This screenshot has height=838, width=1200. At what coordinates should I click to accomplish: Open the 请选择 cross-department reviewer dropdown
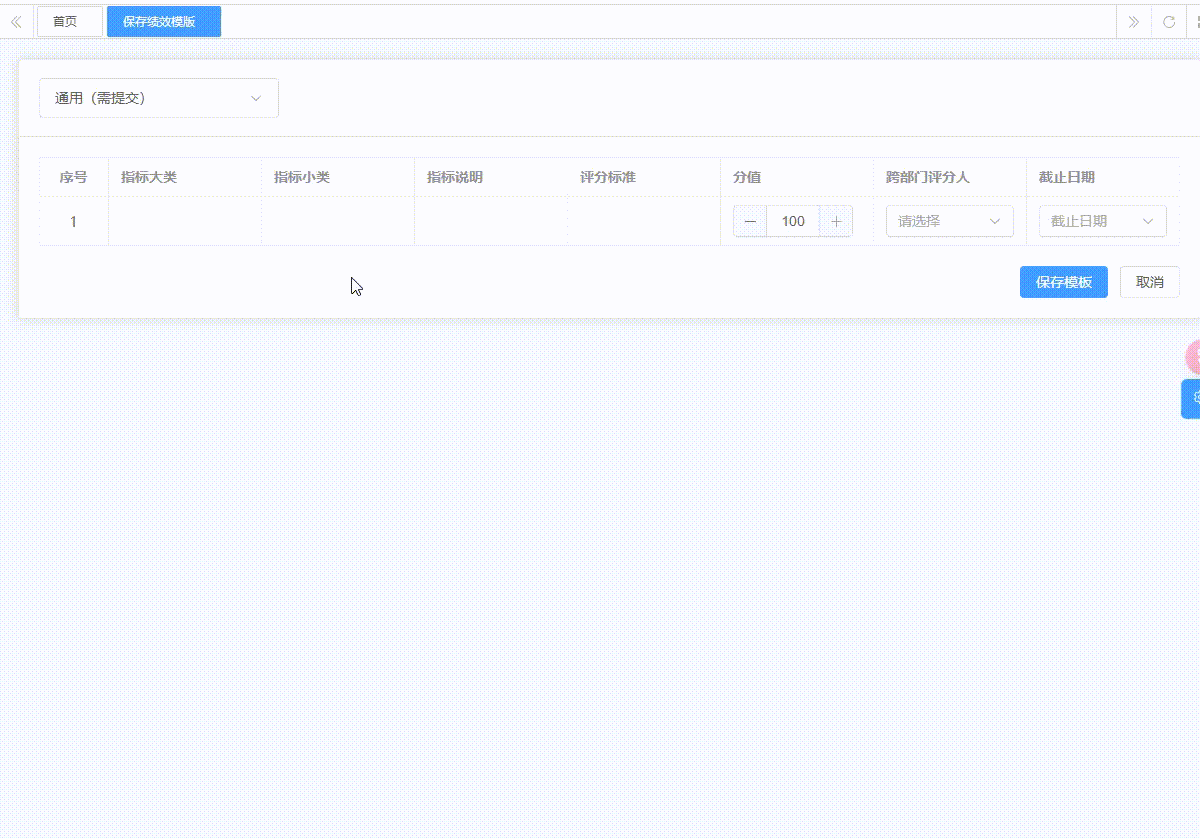coord(948,221)
